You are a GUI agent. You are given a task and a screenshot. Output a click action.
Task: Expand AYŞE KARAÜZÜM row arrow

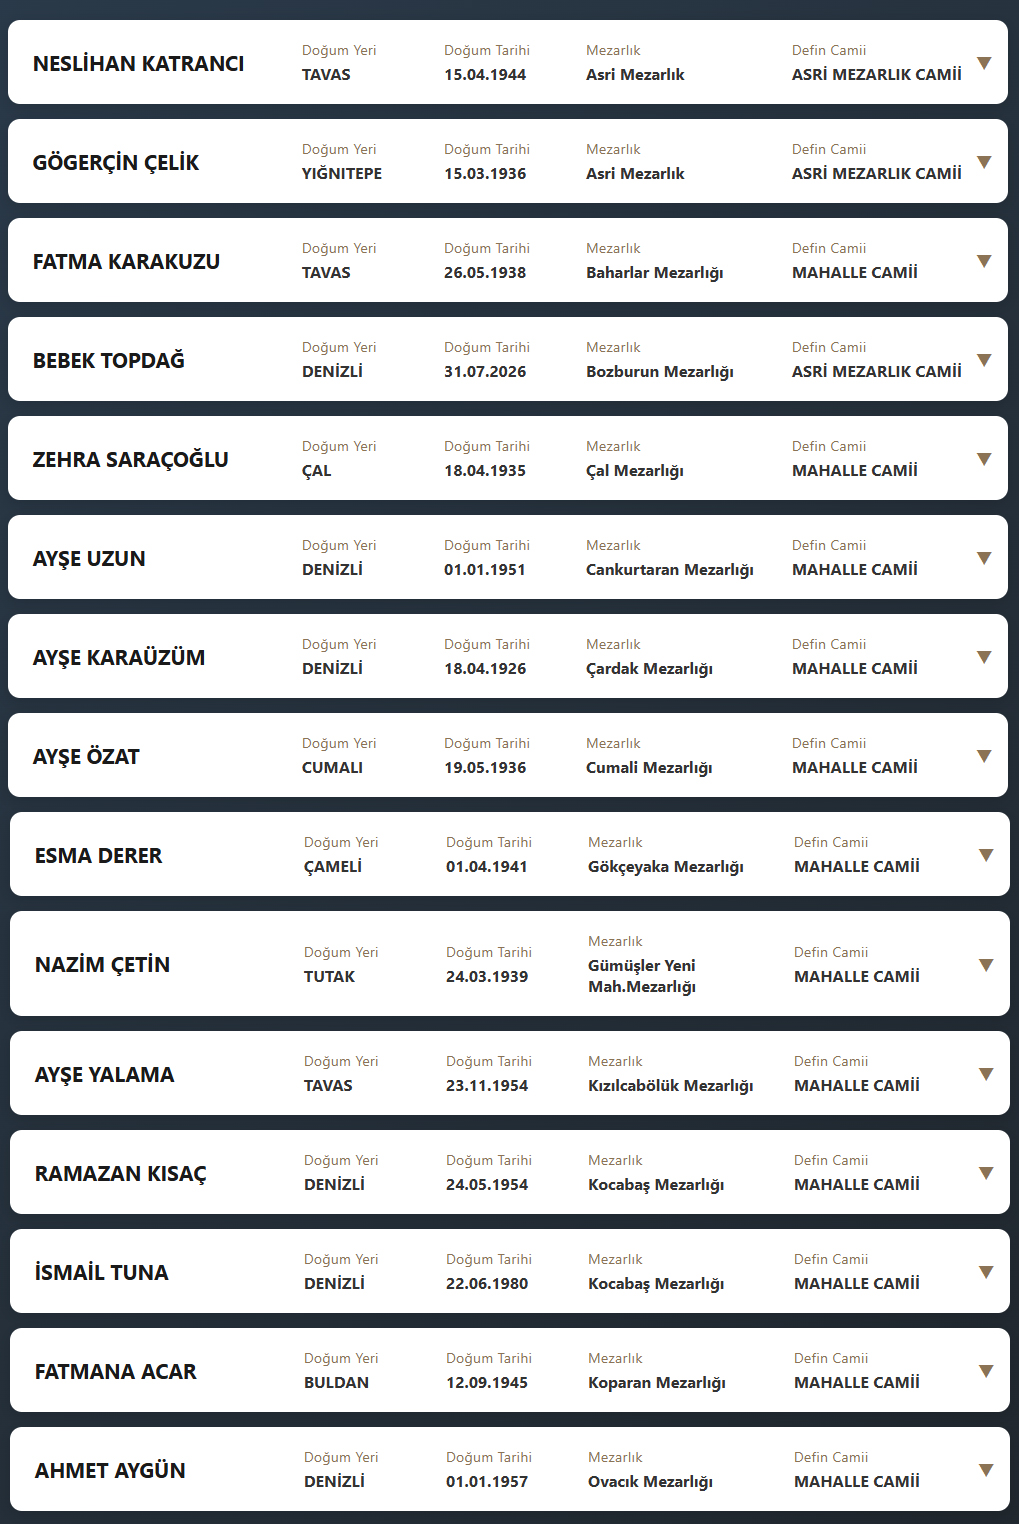984,657
